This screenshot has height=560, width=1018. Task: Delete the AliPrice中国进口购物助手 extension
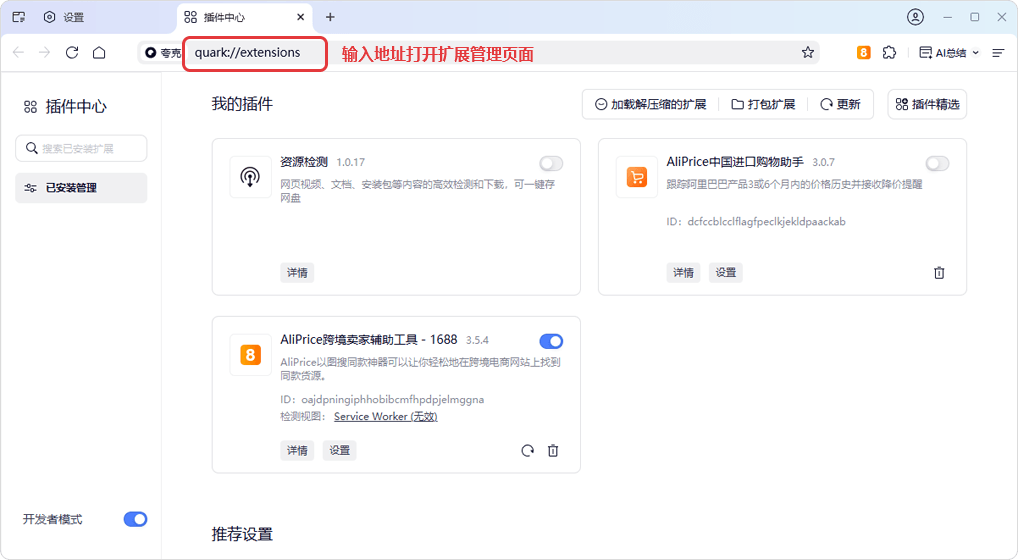(939, 273)
